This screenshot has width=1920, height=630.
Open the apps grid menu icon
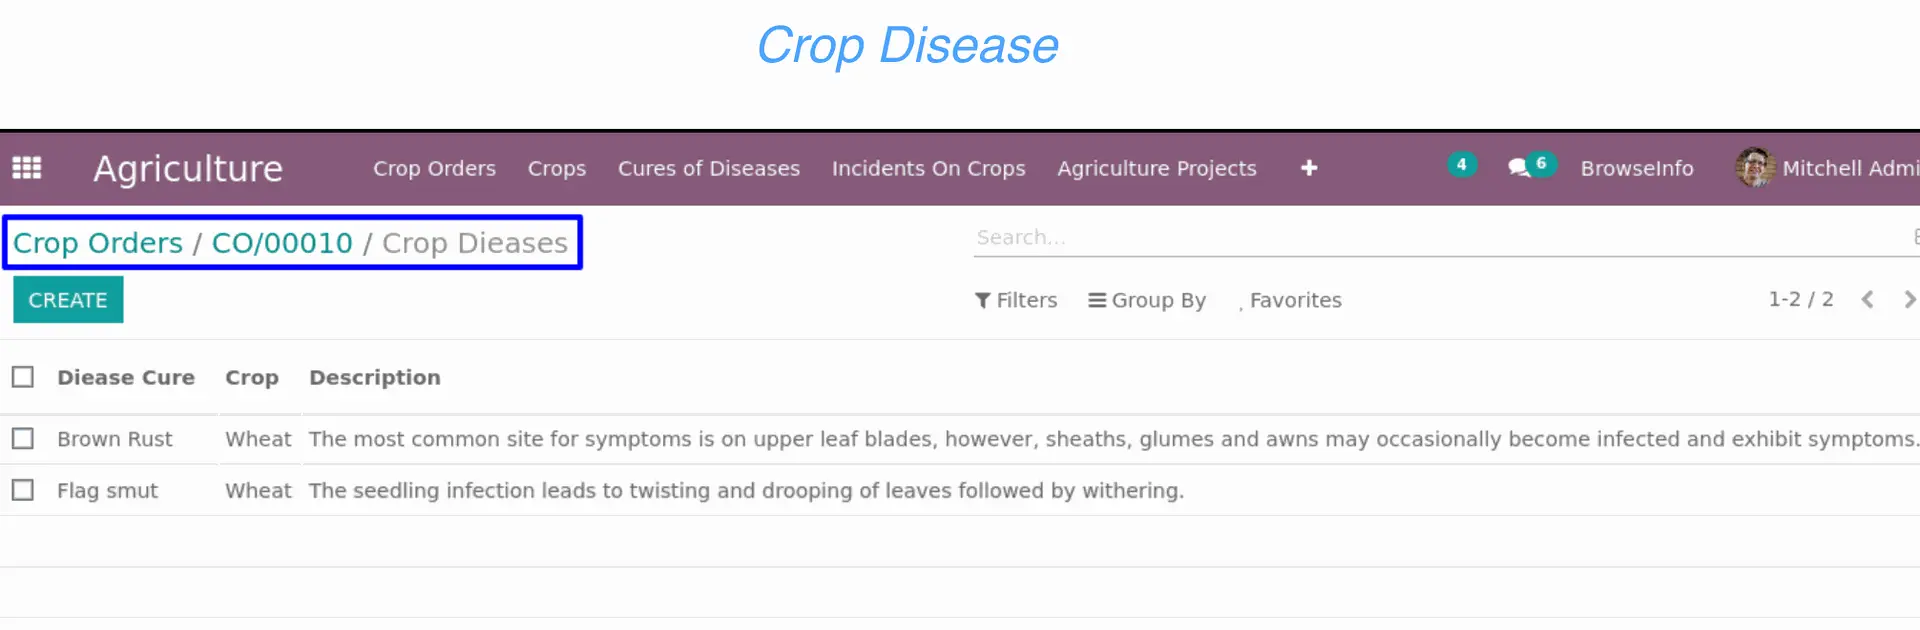(27, 168)
